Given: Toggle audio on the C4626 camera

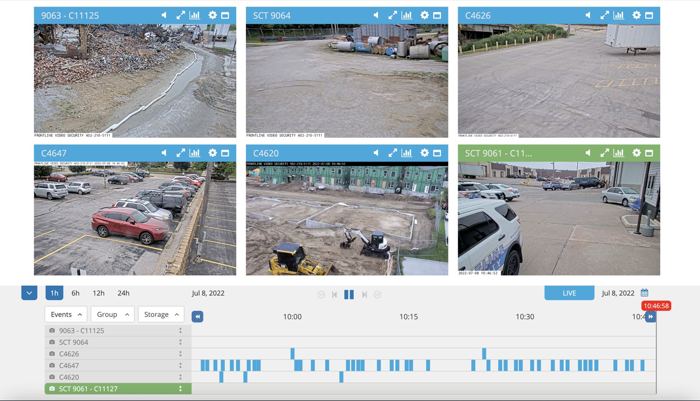Looking at the screenshot, I should (588, 15).
